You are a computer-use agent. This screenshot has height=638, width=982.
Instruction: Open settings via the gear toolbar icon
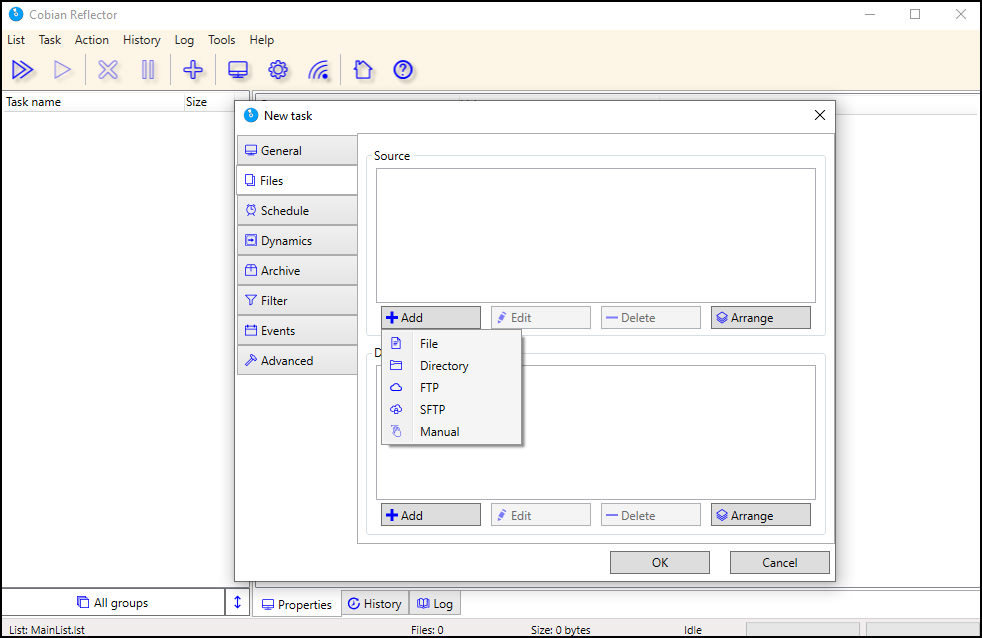pyautogui.click(x=278, y=69)
